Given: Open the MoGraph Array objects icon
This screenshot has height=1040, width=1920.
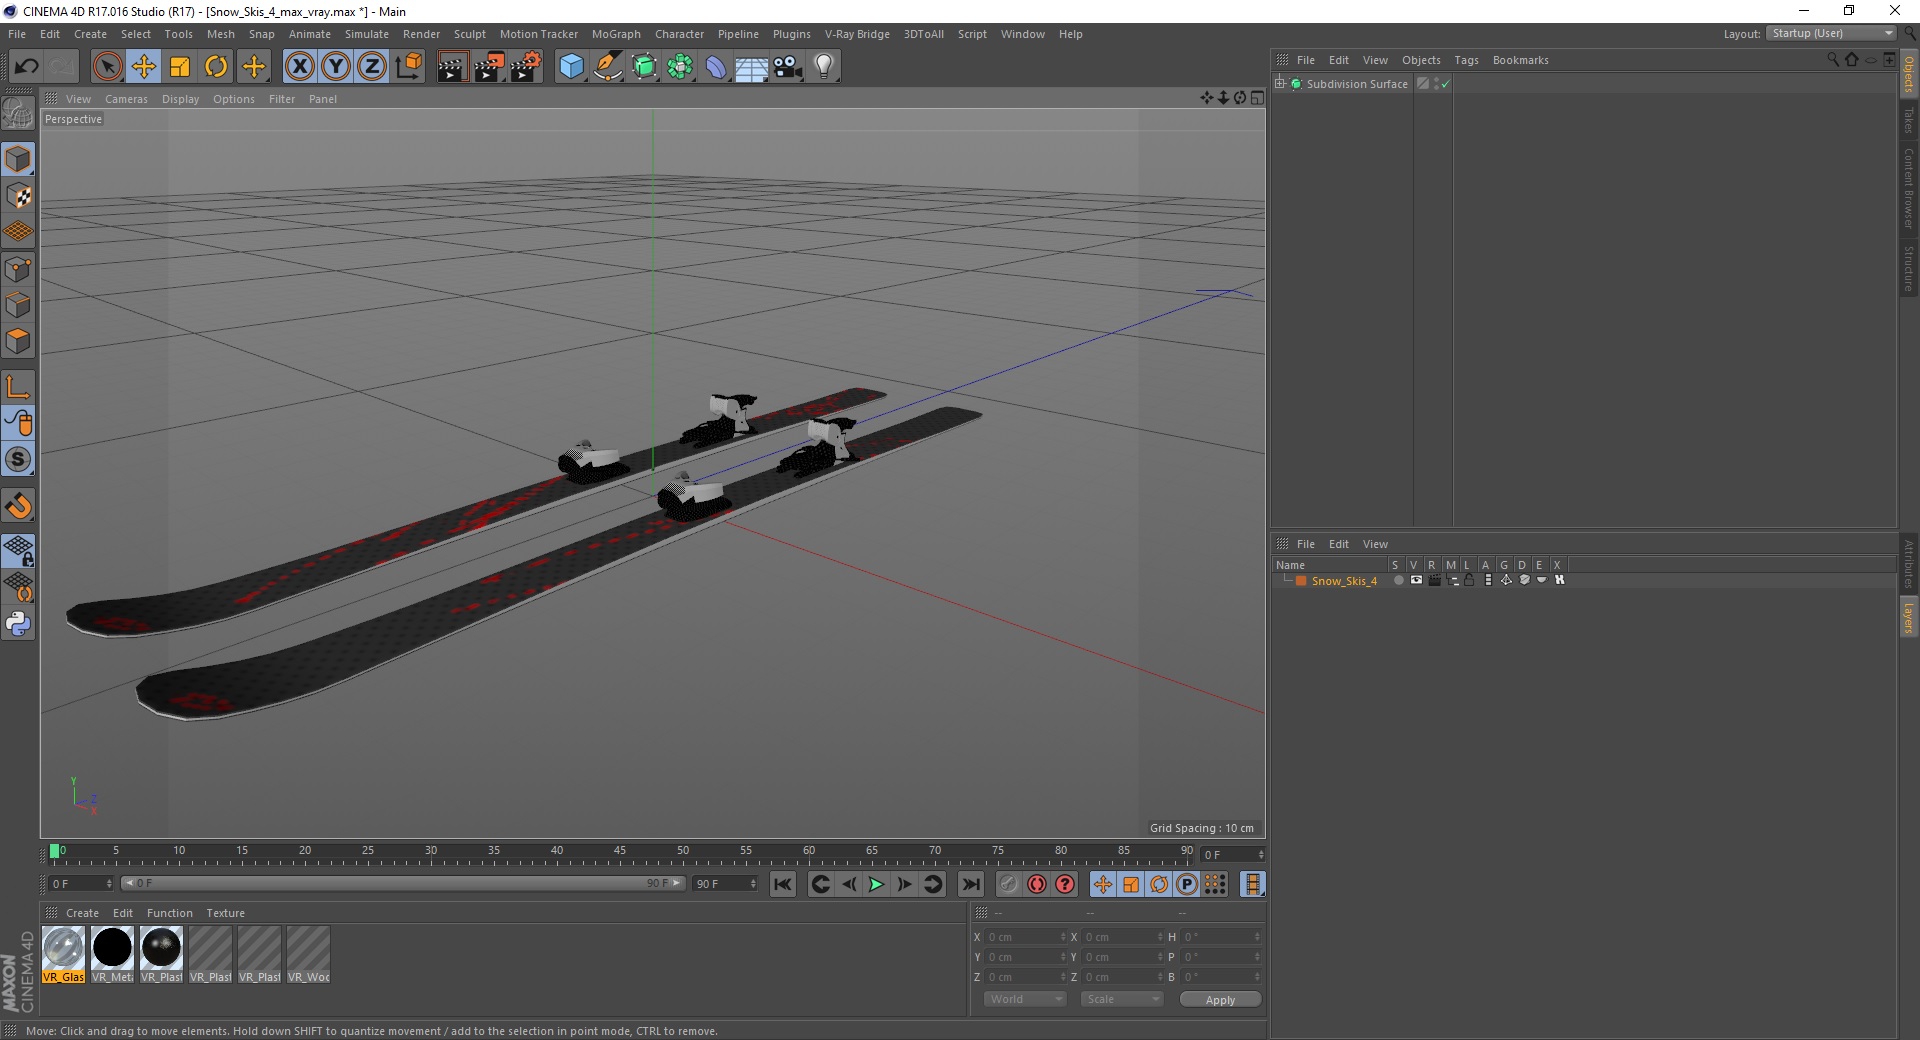Looking at the screenshot, I should (681, 67).
